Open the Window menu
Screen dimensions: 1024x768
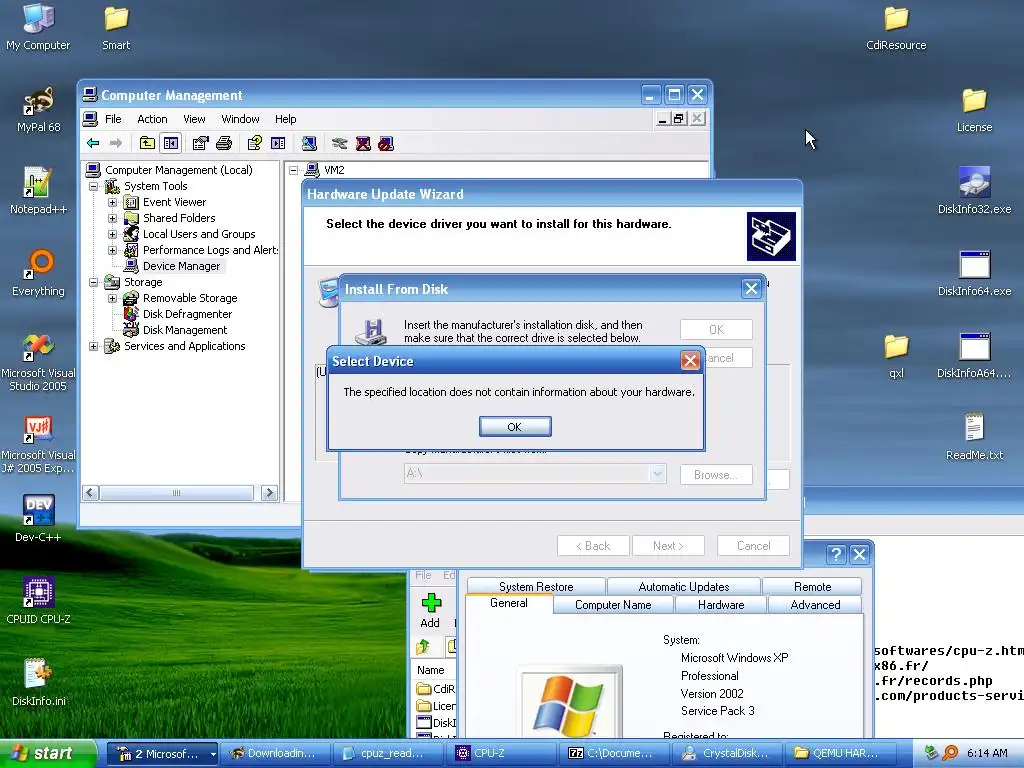click(240, 119)
